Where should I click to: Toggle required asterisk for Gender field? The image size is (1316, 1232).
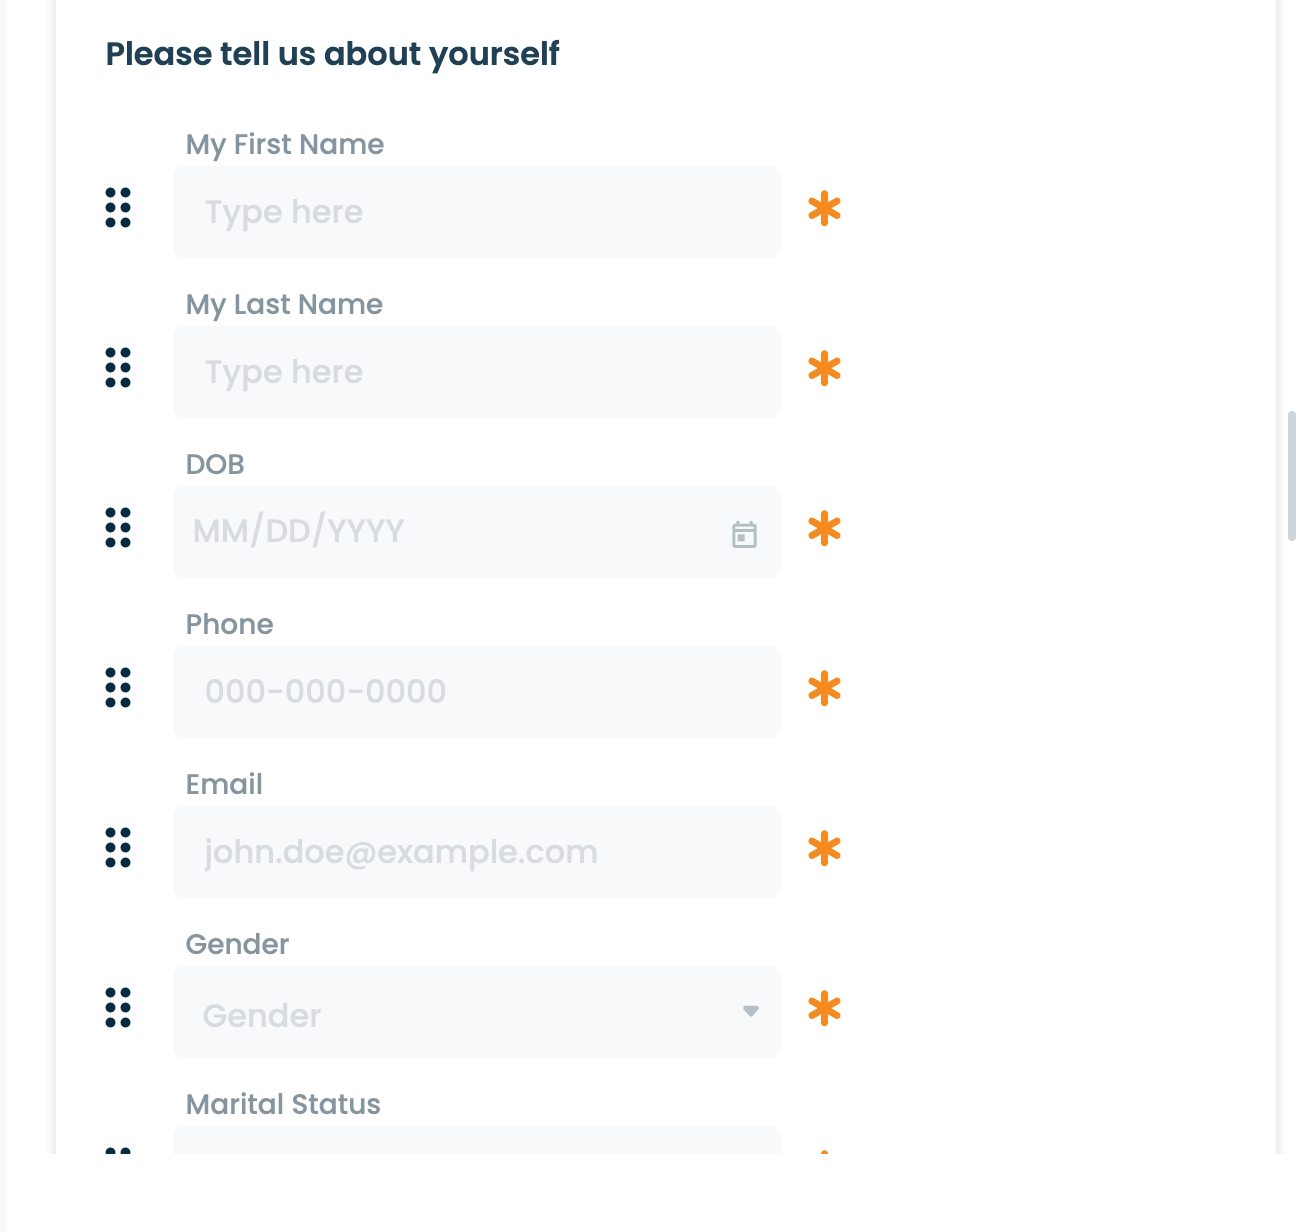(x=824, y=1009)
